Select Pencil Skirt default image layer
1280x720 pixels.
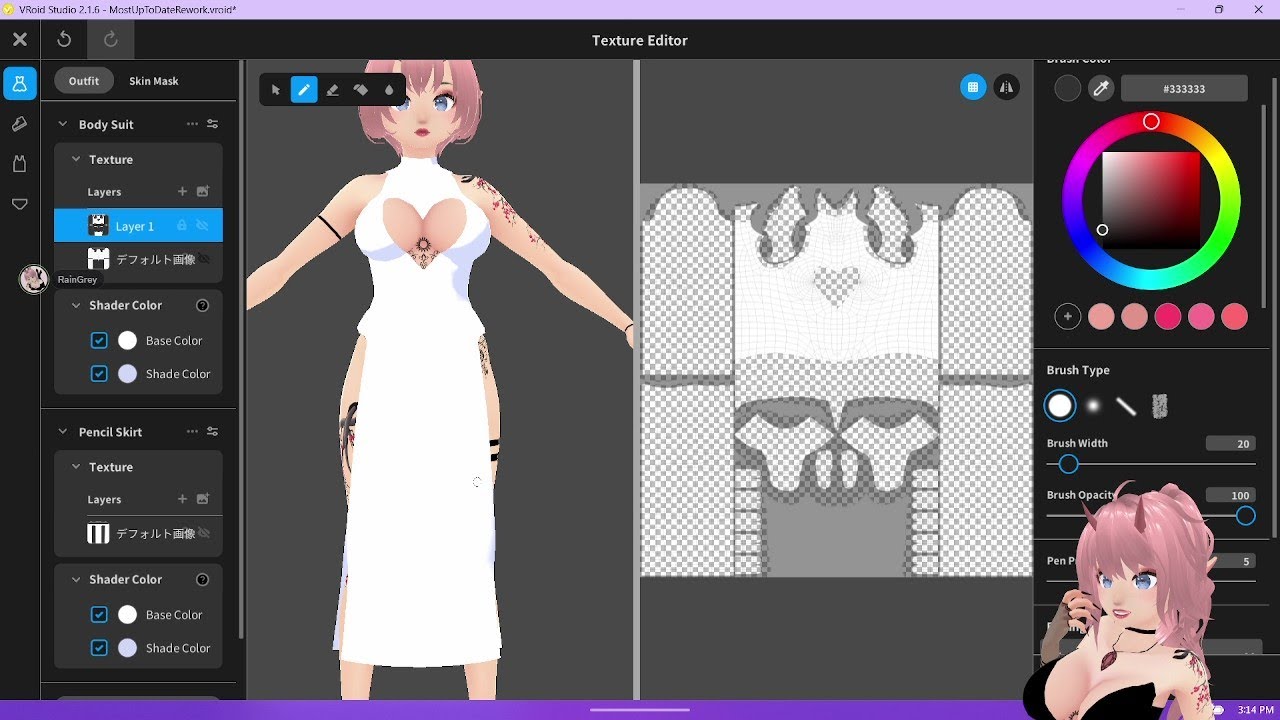[138, 533]
